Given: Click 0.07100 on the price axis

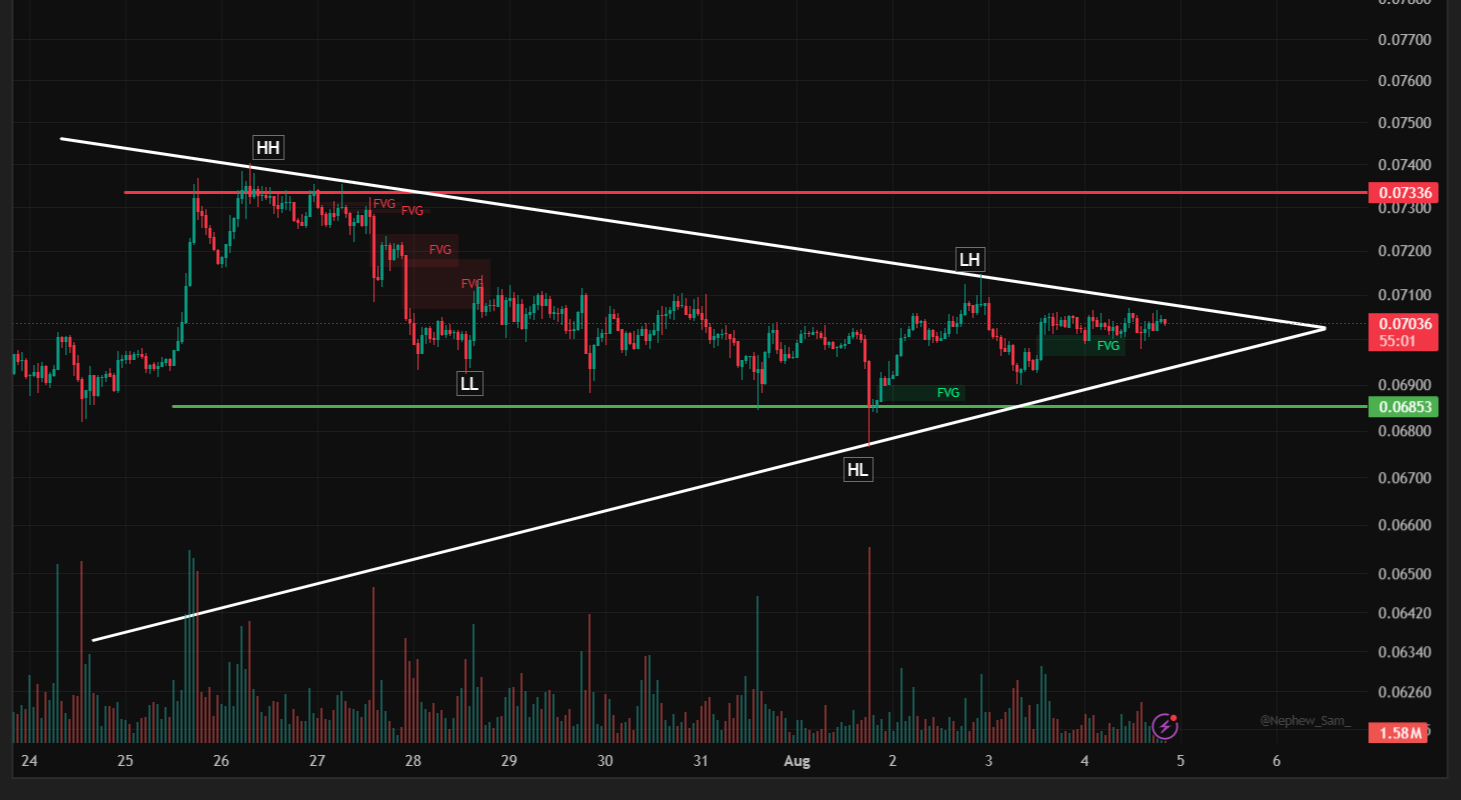Looking at the screenshot, I should (1405, 295).
